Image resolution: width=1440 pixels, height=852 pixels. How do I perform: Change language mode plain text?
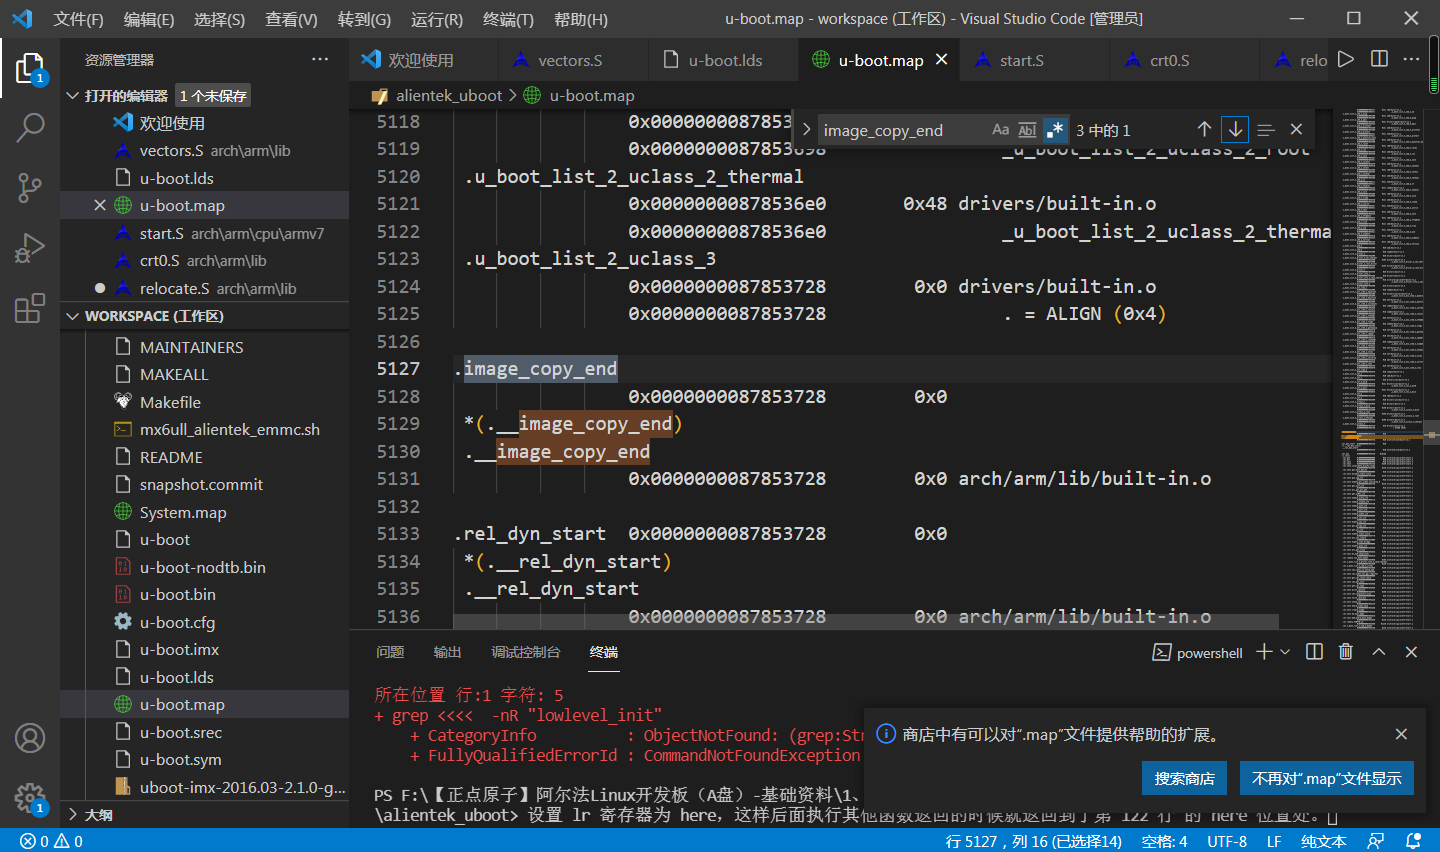point(1323,841)
